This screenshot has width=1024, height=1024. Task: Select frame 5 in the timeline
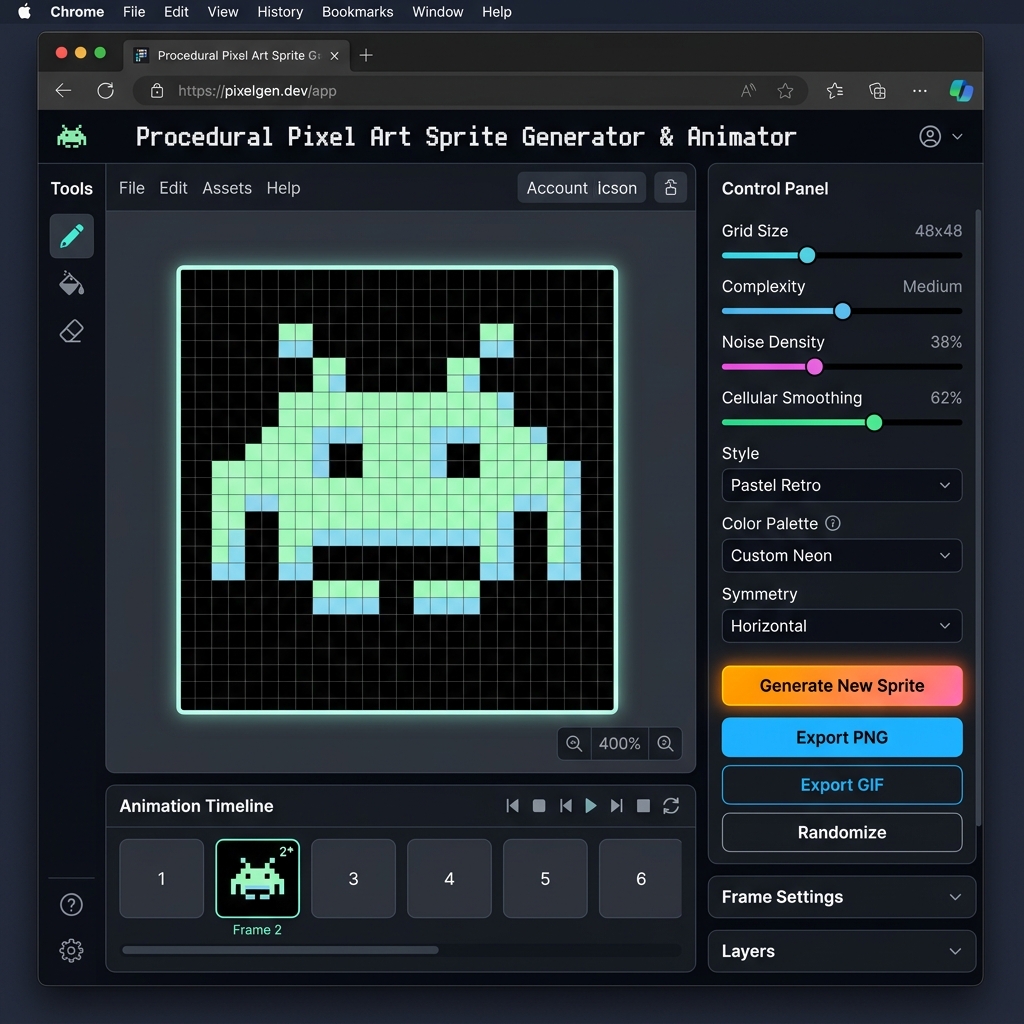click(545, 878)
